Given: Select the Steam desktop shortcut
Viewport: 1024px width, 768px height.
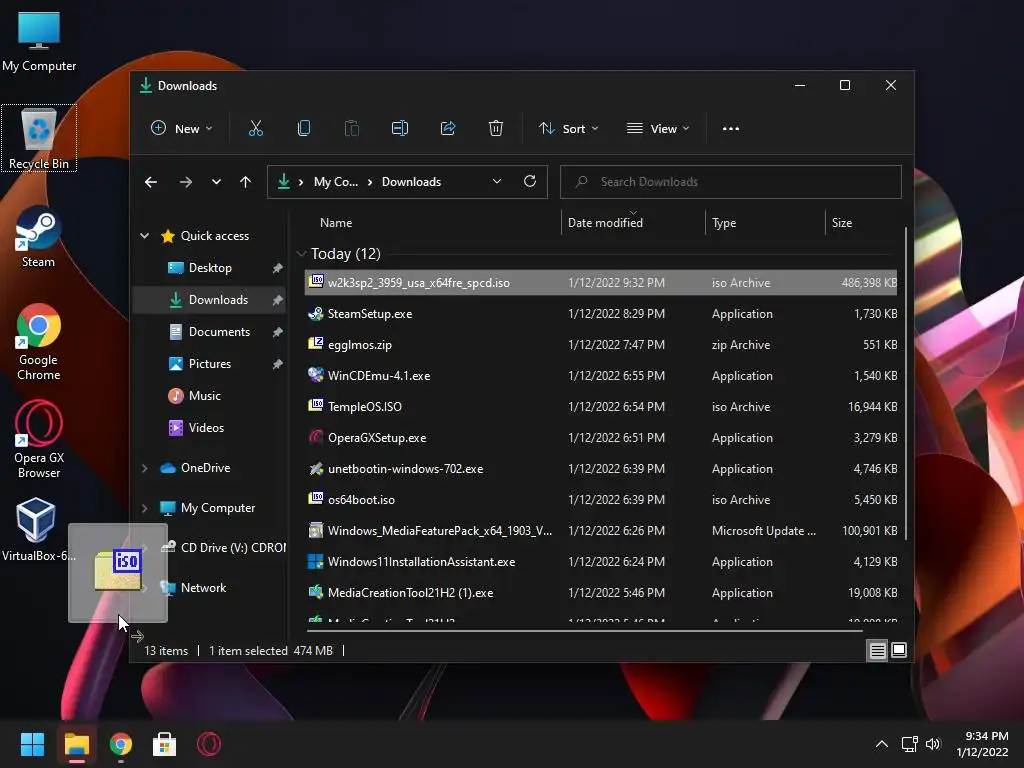Looking at the screenshot, I should [38, 237].
